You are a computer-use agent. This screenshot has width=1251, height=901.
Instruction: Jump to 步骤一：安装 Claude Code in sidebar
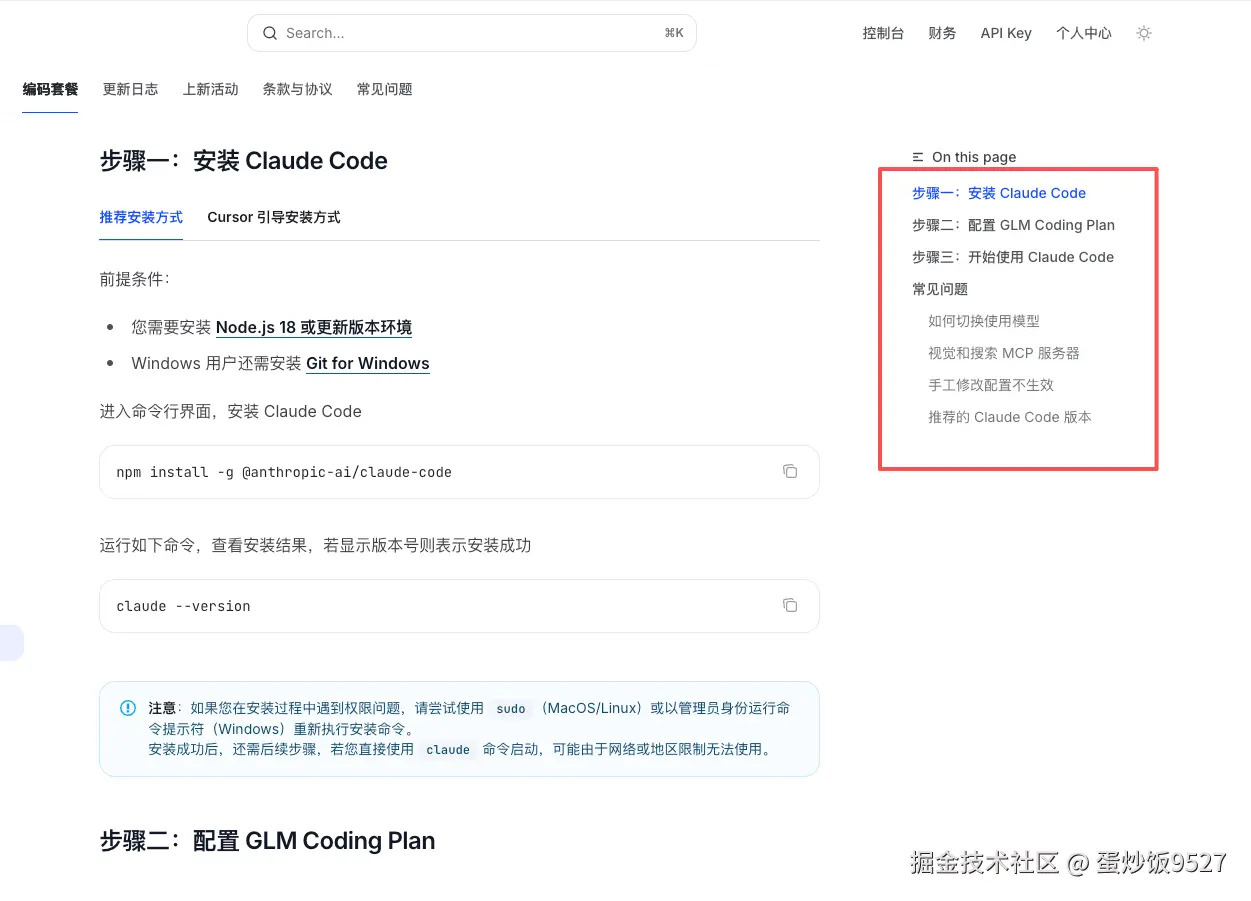999,193
